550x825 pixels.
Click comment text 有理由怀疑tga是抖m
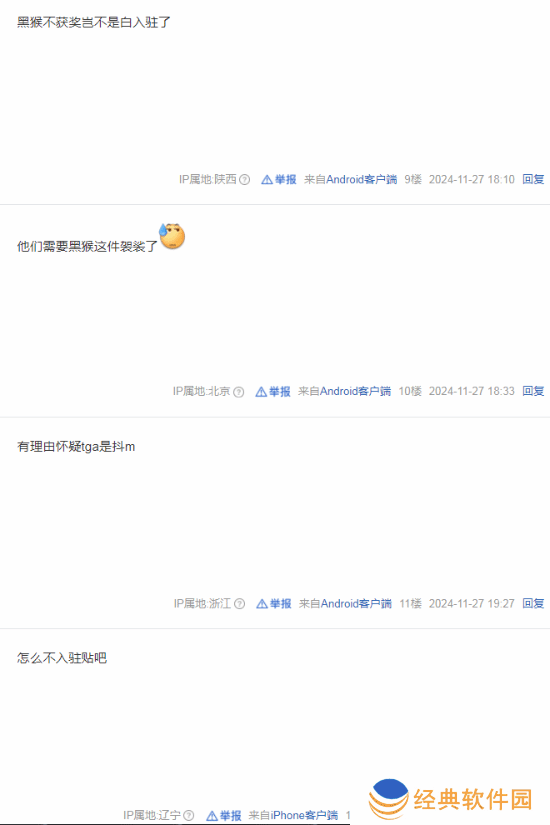[x=76, y=447]
